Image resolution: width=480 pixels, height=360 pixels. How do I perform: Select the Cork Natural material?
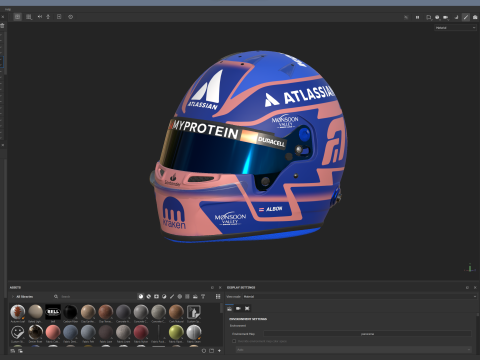176,312
